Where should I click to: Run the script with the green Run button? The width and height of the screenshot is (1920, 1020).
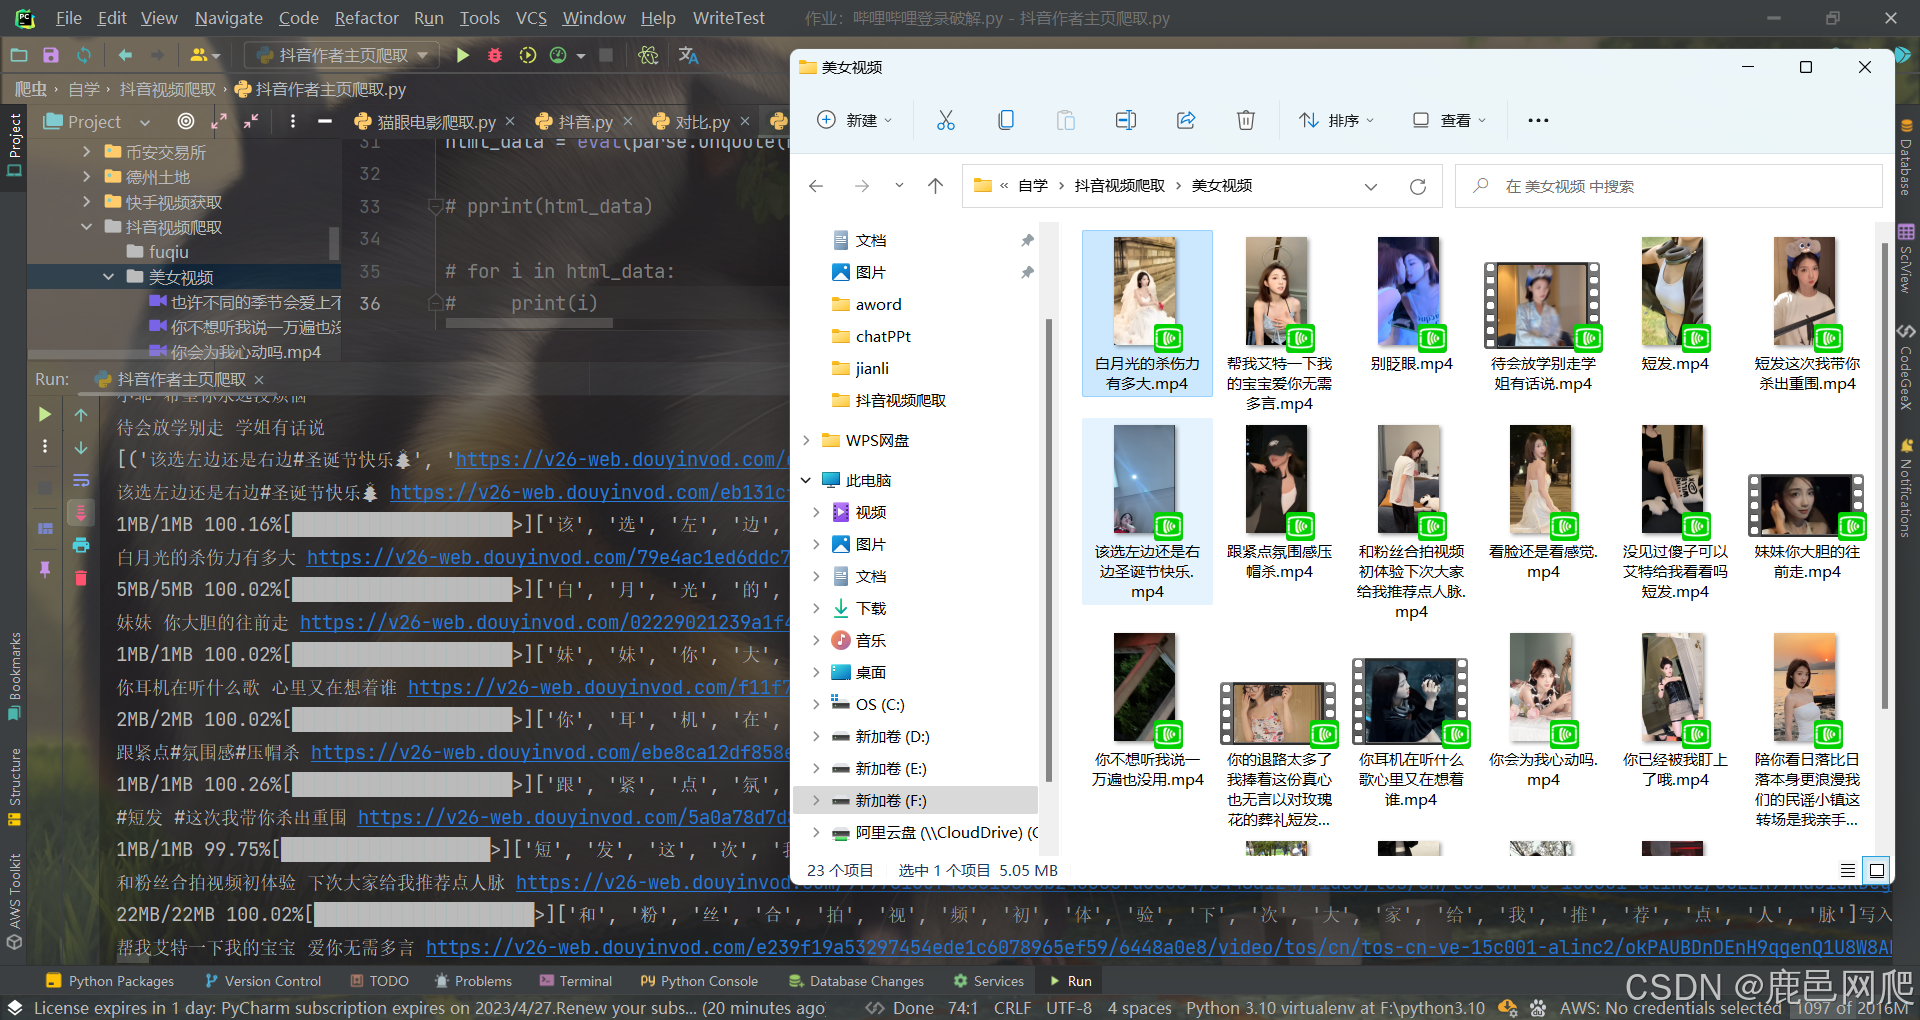pos(462,55)
